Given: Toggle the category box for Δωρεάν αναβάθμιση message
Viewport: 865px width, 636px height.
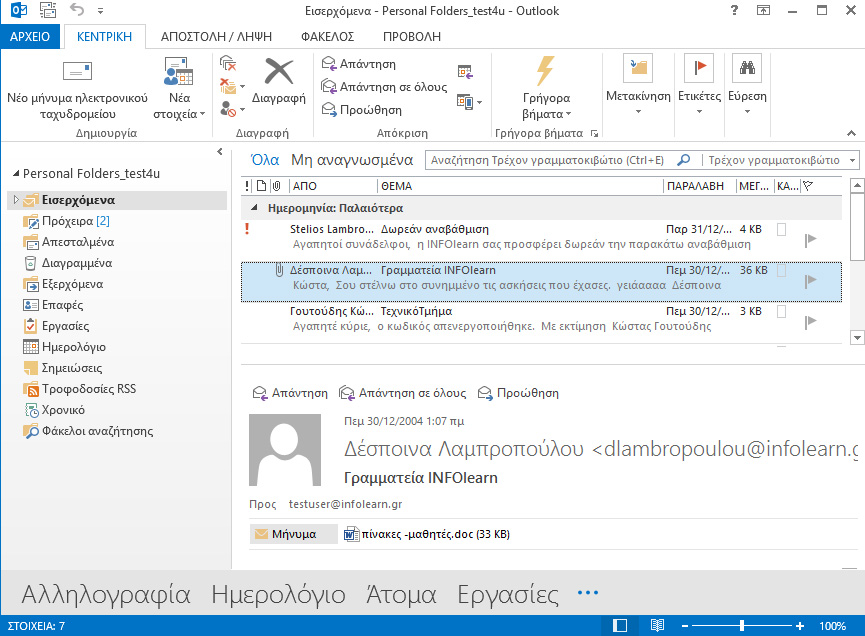Looking at the screenshot, I should 782,229.
